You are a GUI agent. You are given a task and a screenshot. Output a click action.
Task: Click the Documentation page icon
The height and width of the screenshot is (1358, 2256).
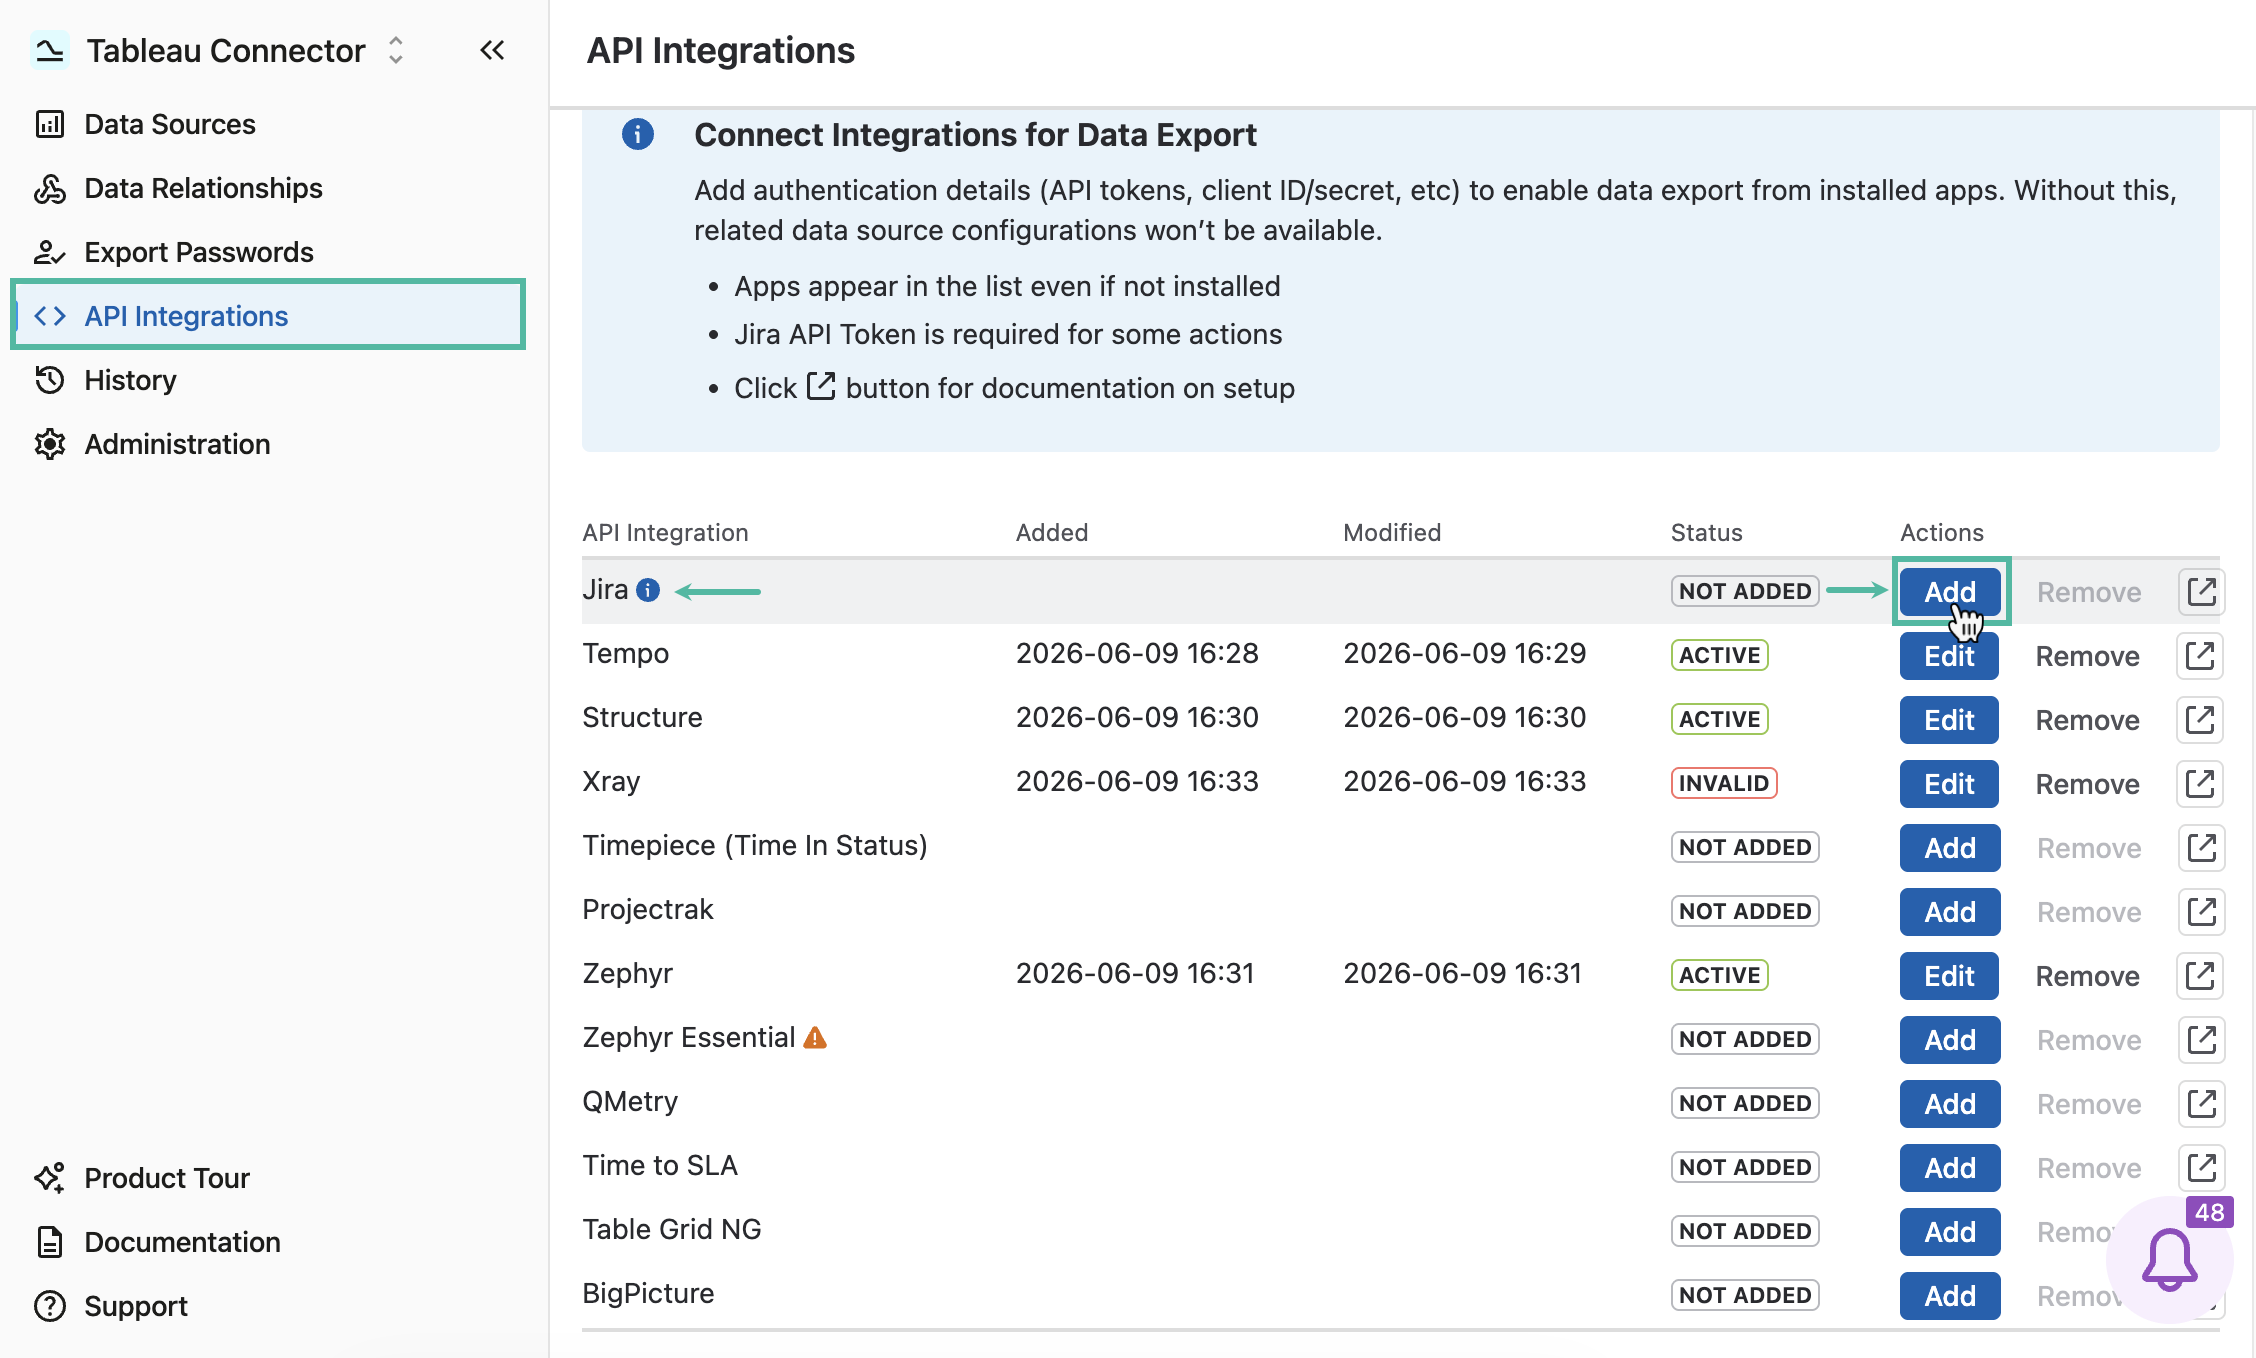(x=50, y=1242)
